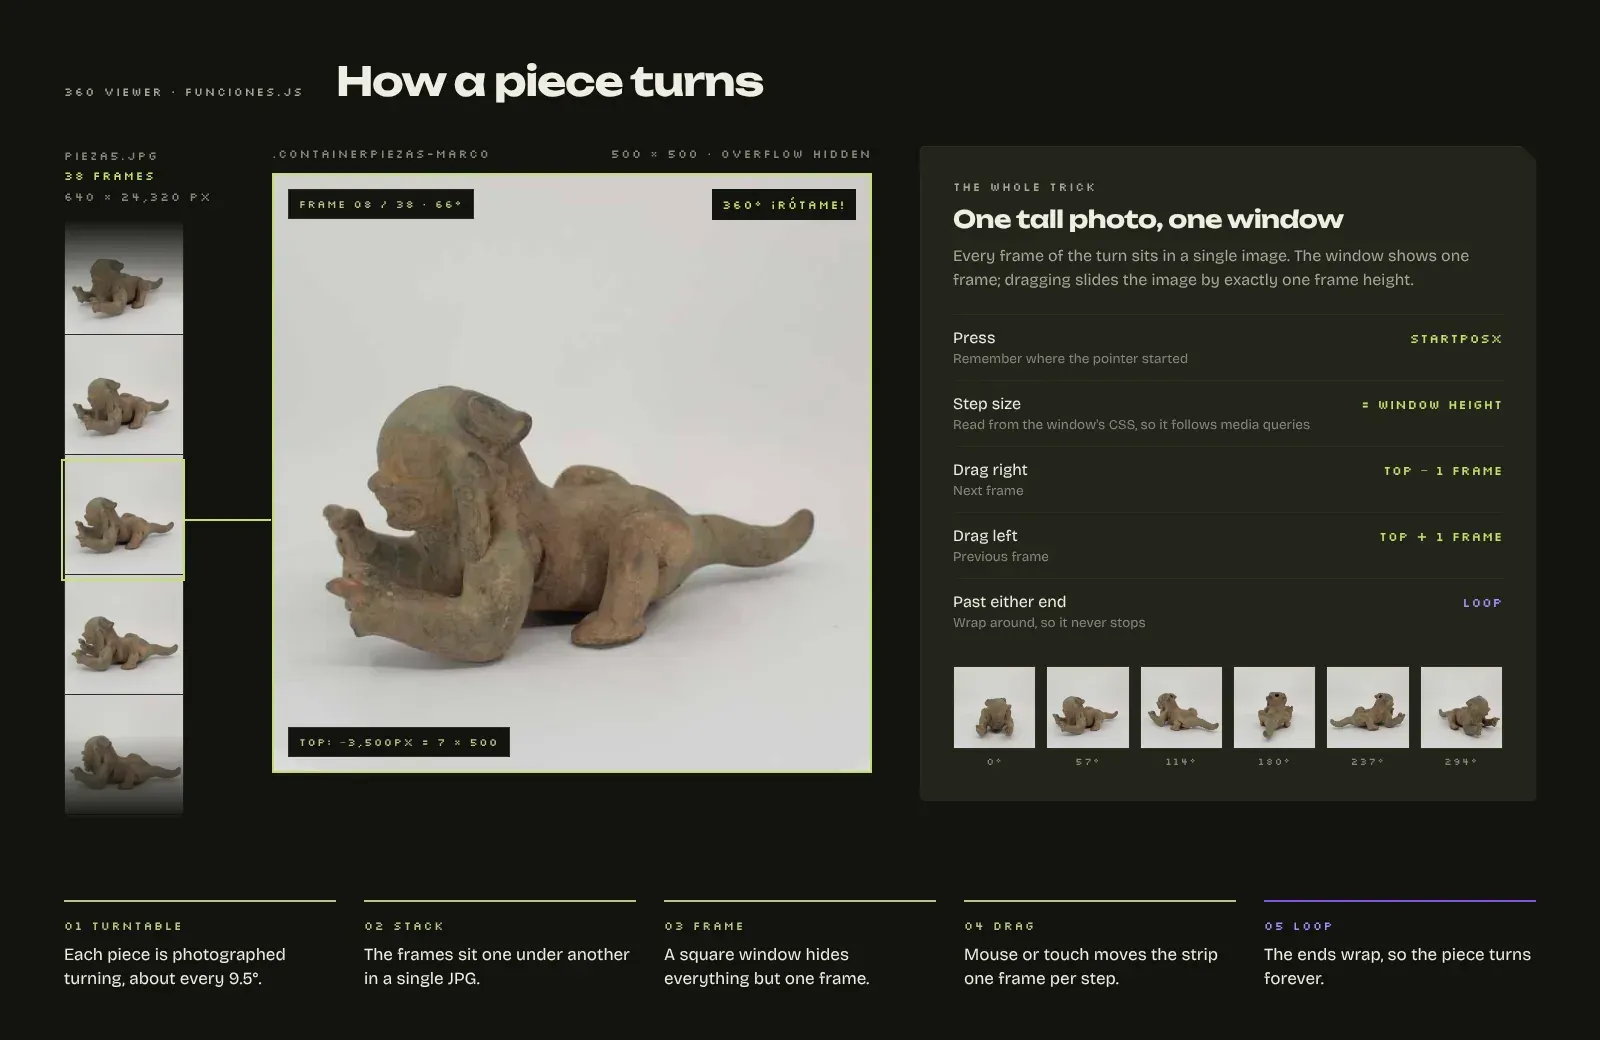Viewport: 1600px width, 1040px height.
Task: Click the 'THE WHOLE TRICK' eyebrow label
Action: click(1024, 187)
